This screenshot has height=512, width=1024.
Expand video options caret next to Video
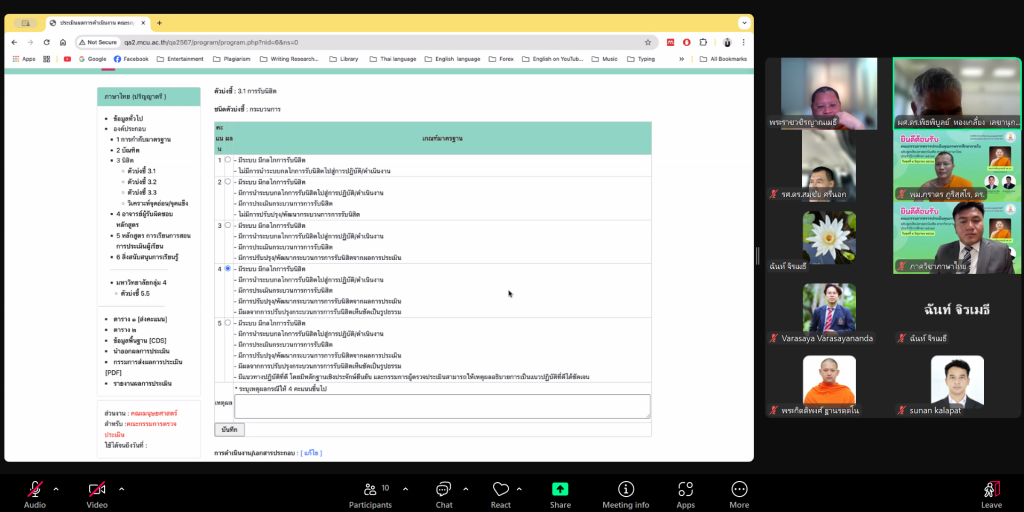coord(121,488)
